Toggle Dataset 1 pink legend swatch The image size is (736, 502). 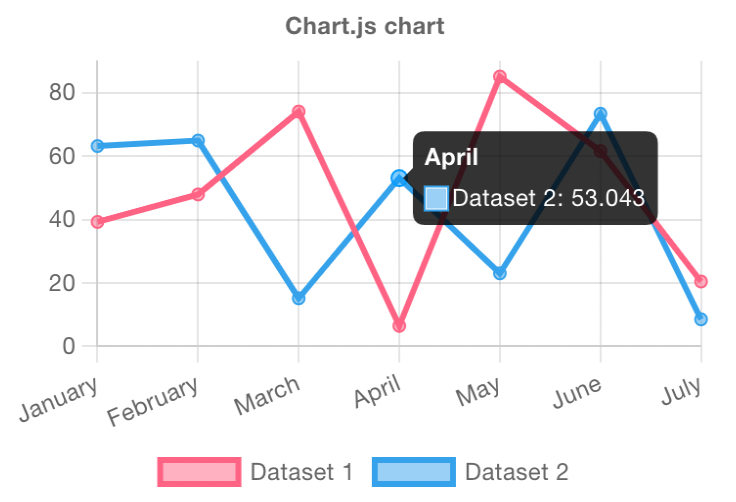coord(199,472)
